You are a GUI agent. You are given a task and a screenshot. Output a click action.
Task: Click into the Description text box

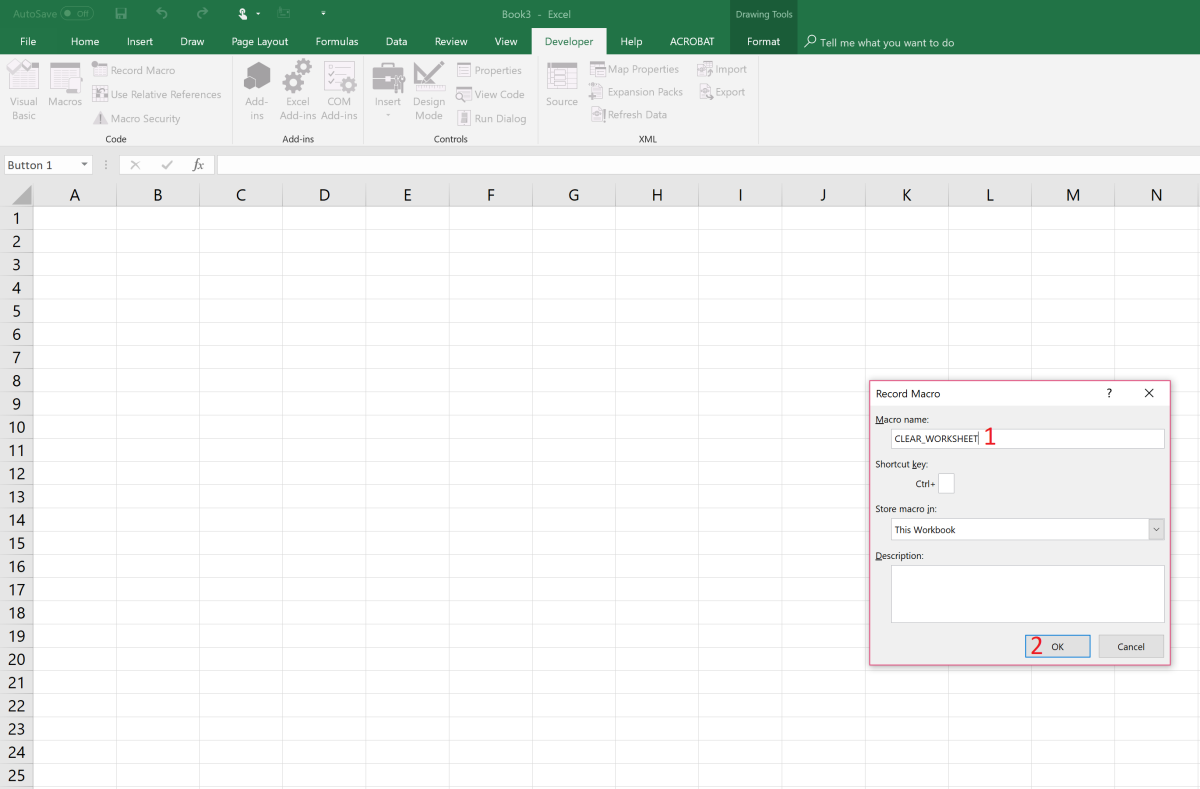point(1028,594)
